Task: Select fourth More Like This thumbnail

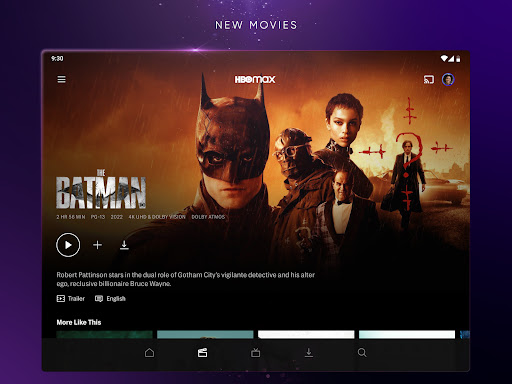Action: tap(407, 334)
